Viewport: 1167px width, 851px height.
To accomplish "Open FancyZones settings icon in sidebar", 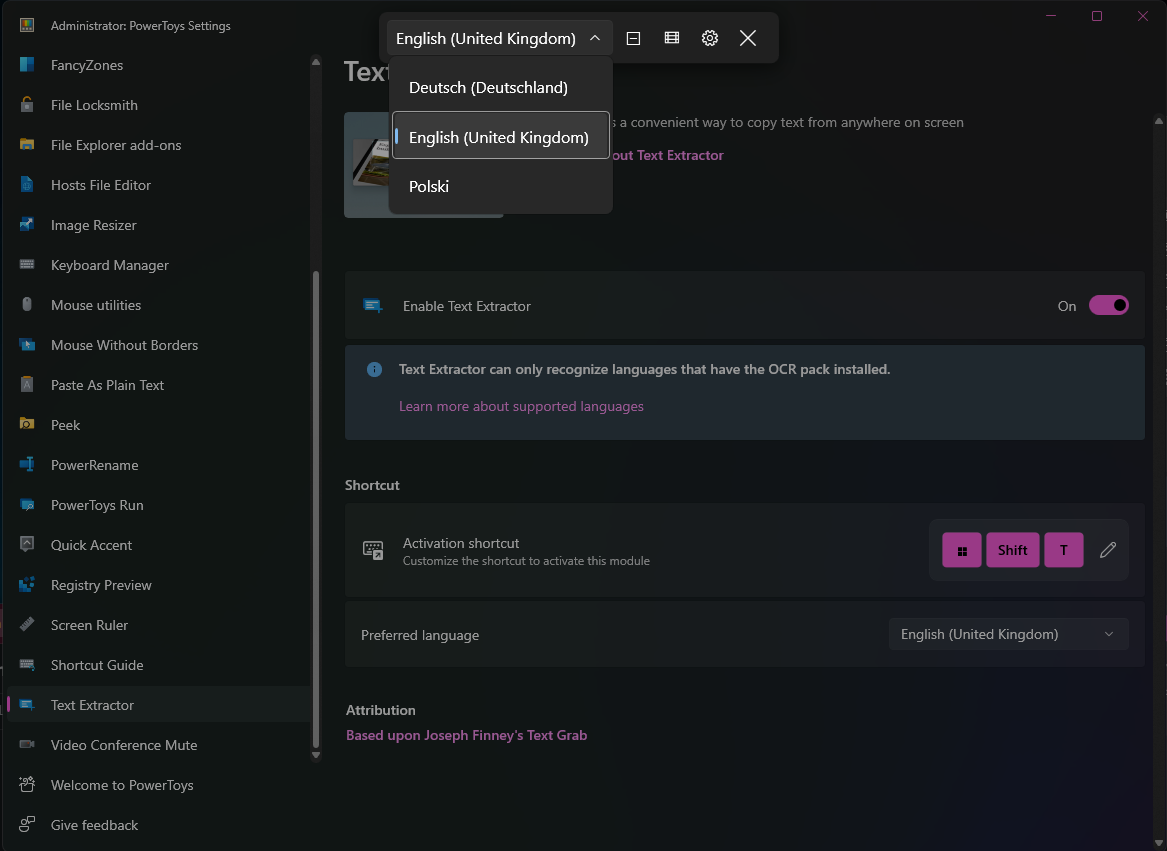I will click(x=27, y=65).
